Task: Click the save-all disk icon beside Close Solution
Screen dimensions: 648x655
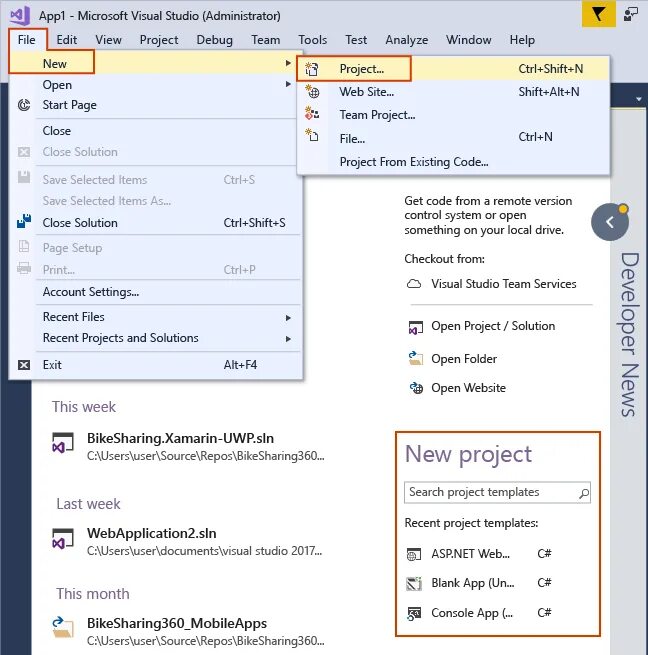Action: pyautogui.click(x=24, y=221)
